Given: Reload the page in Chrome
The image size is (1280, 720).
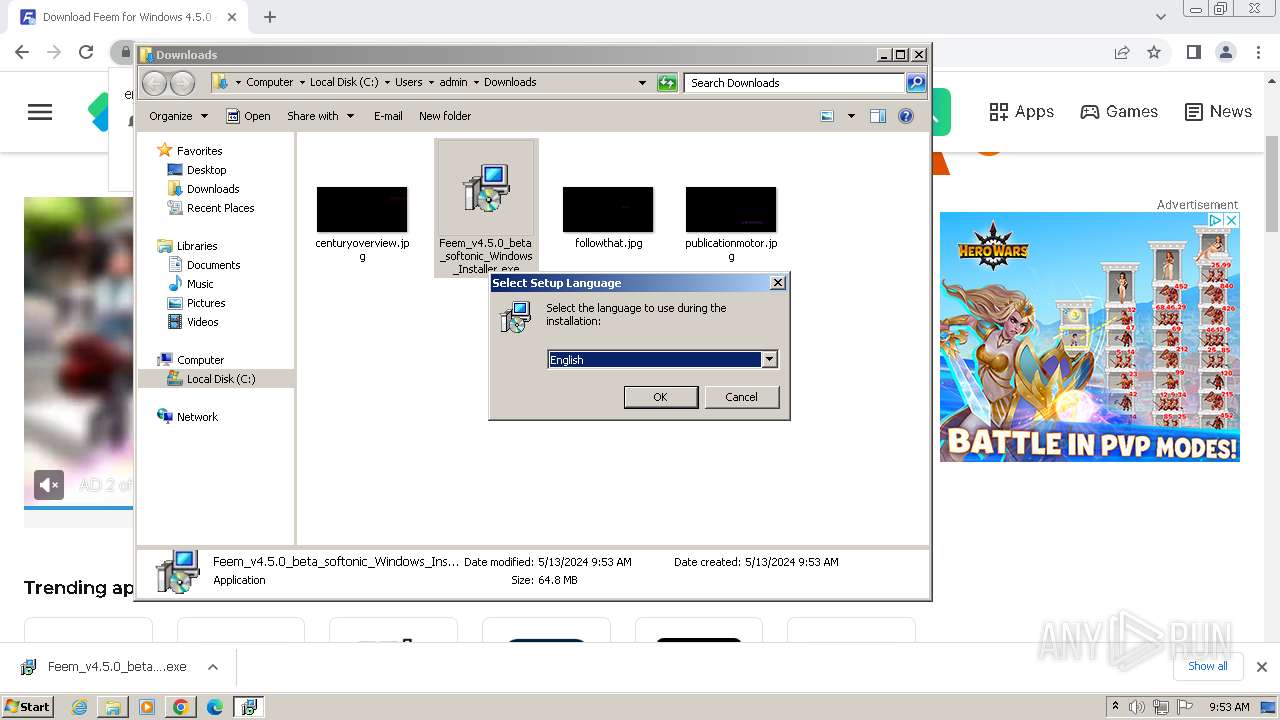Looking at the screenshot, I should 86,52.
